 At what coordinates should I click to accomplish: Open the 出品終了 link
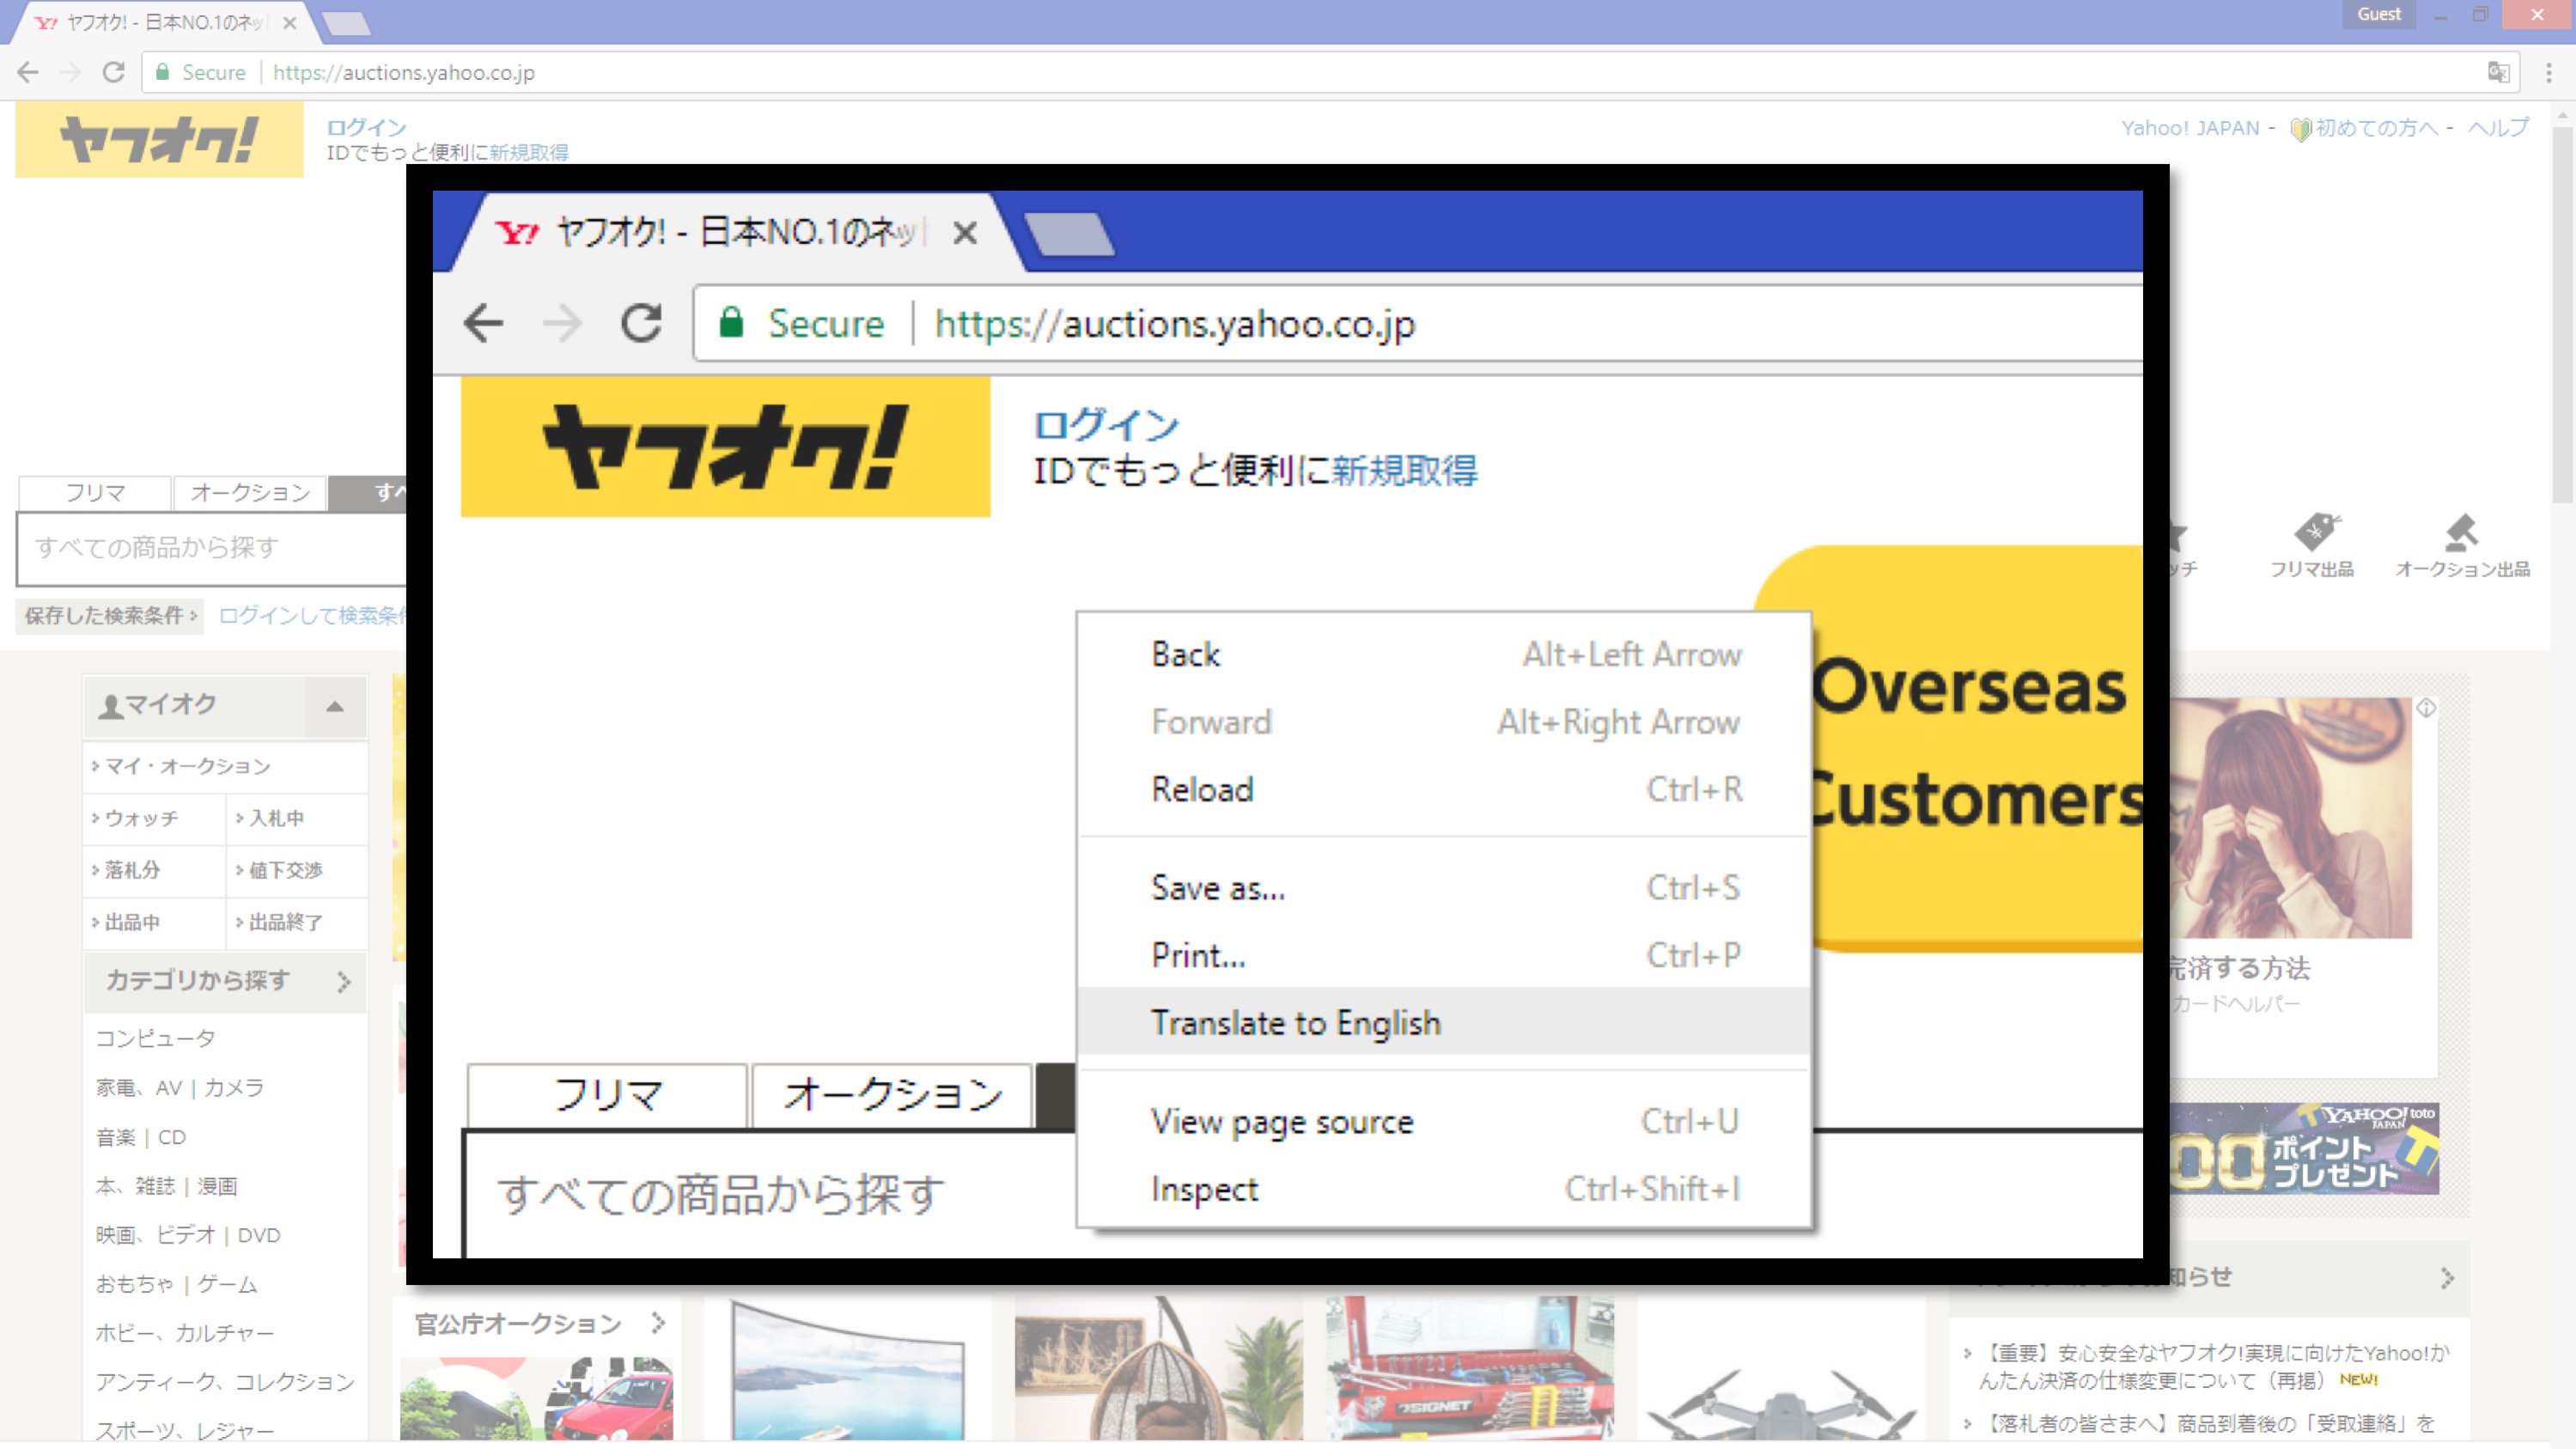[x=285, y=922]
